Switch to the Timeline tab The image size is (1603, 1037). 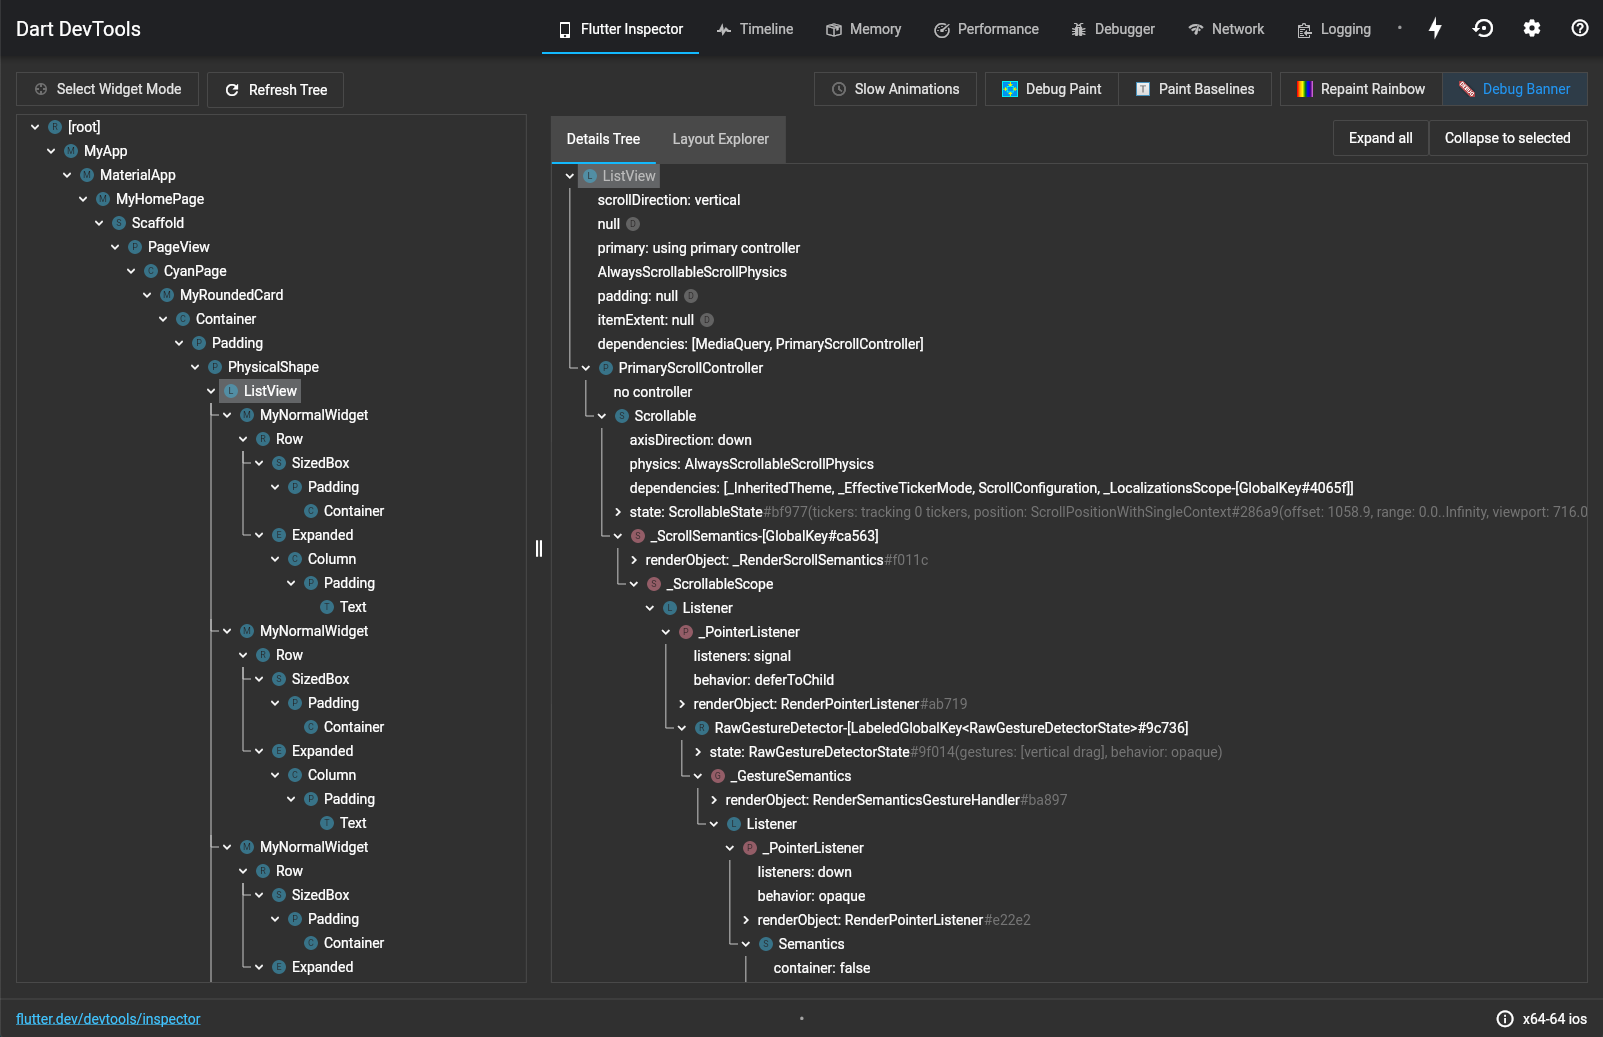(x=755, y=29)
